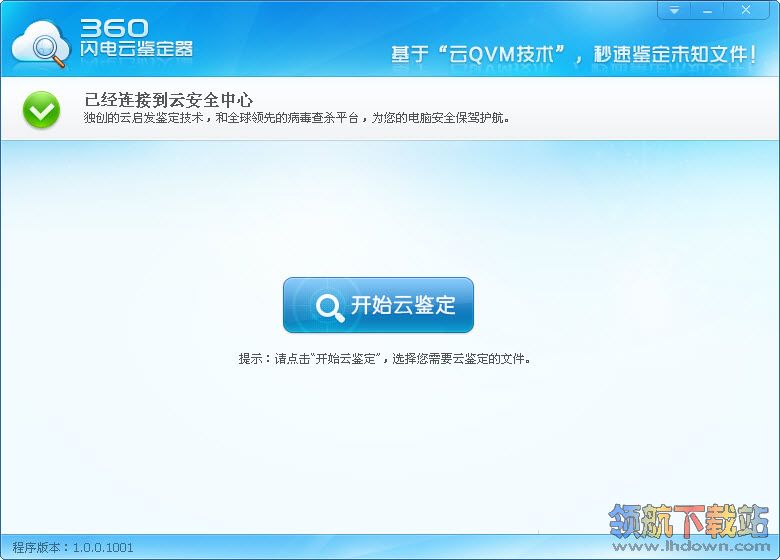The image size is (780, 560).
Task: Click the 360 cloud magnifier logo
Action: coord(41,44)
